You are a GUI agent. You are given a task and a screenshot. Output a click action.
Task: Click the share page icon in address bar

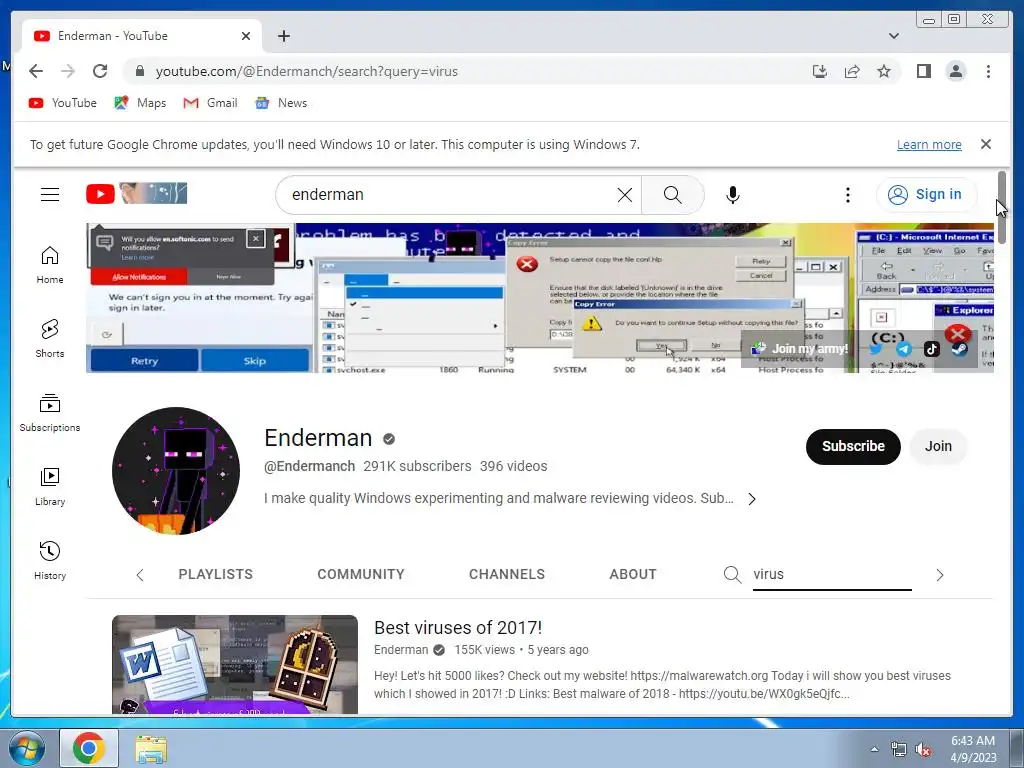pos(852,71)
